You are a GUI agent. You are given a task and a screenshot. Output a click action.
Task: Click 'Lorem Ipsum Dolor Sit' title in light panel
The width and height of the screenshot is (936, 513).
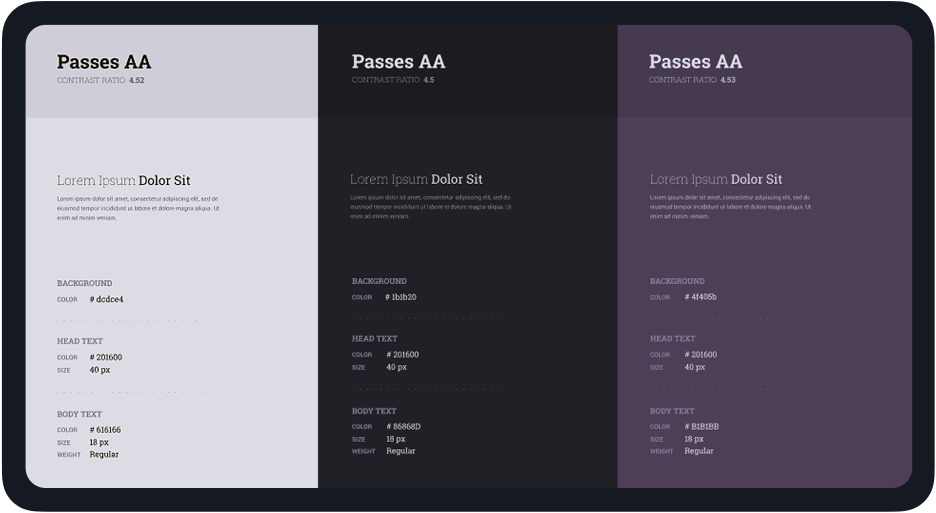tap(123, 181)
